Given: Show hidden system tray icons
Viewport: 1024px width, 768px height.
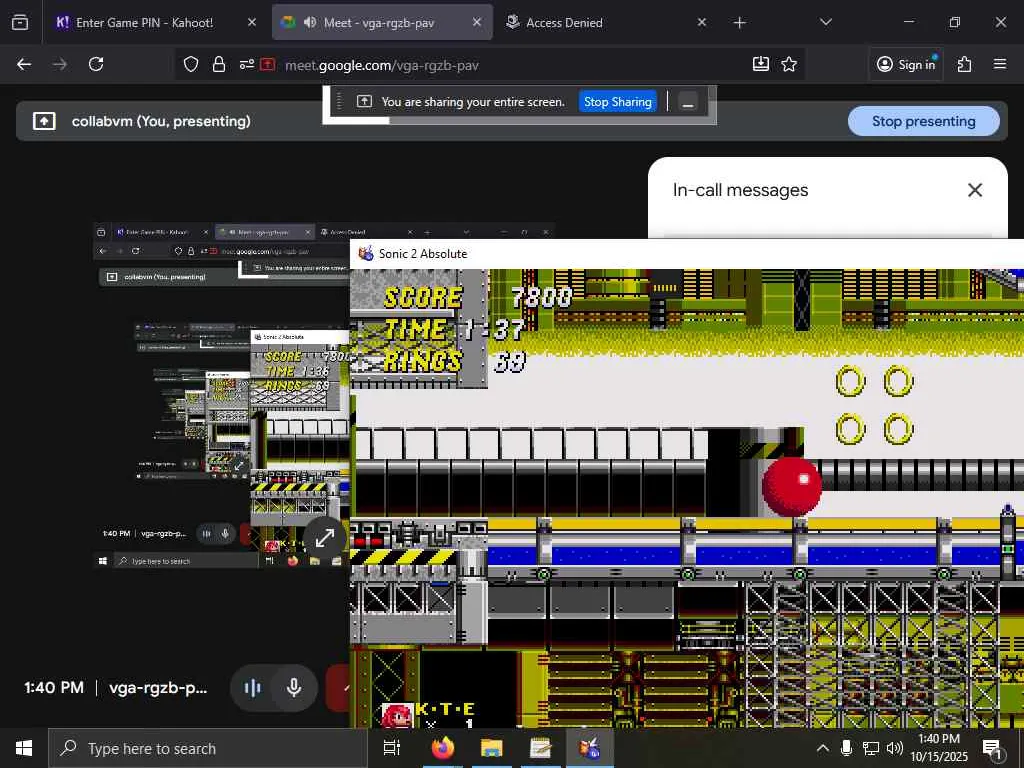Looking at the screenshot, I should click(823, 748).
